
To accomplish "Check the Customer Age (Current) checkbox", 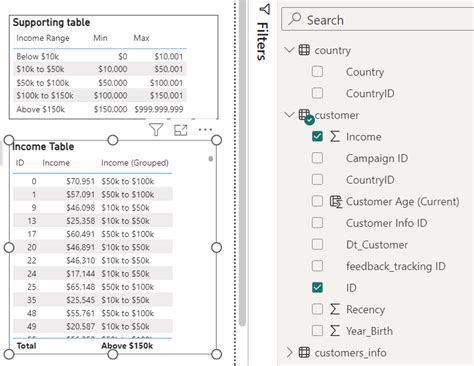I will pos(317,201).
